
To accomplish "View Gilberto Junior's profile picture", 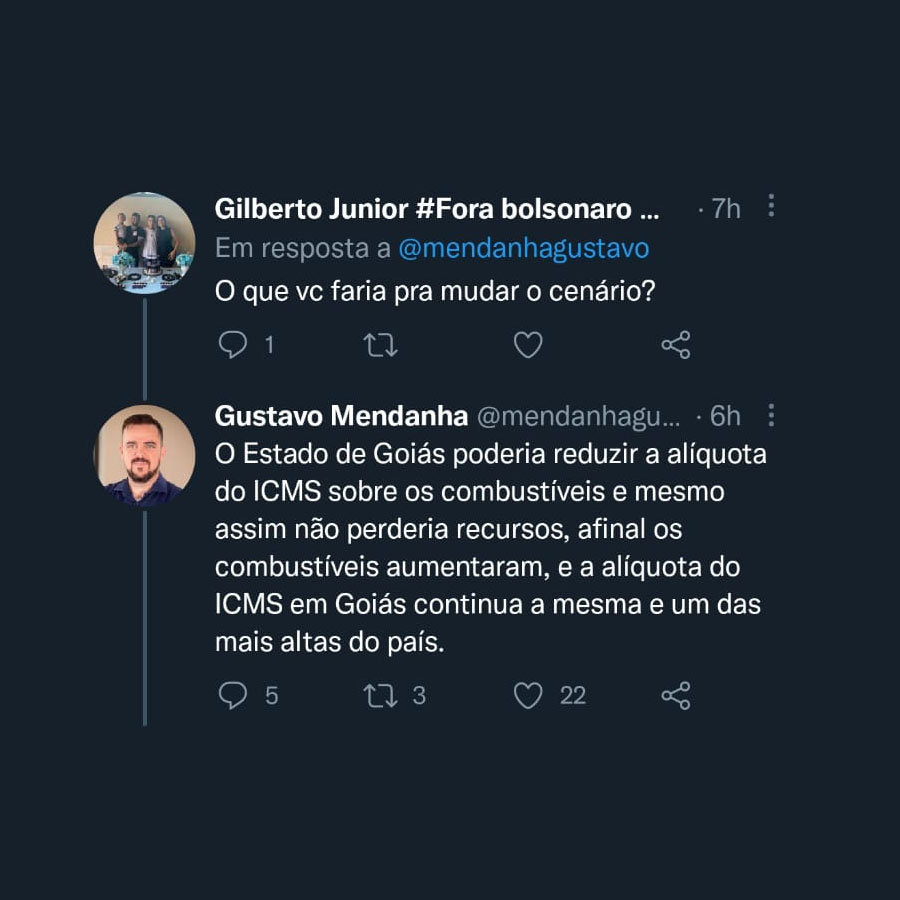I will pos(144,243).
